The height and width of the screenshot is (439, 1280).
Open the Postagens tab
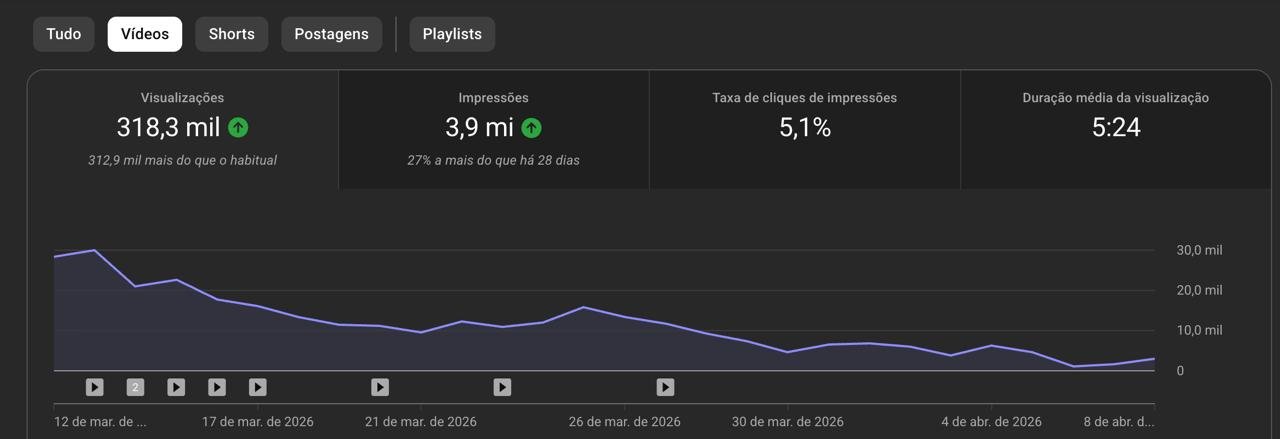[x=331, y=34]
